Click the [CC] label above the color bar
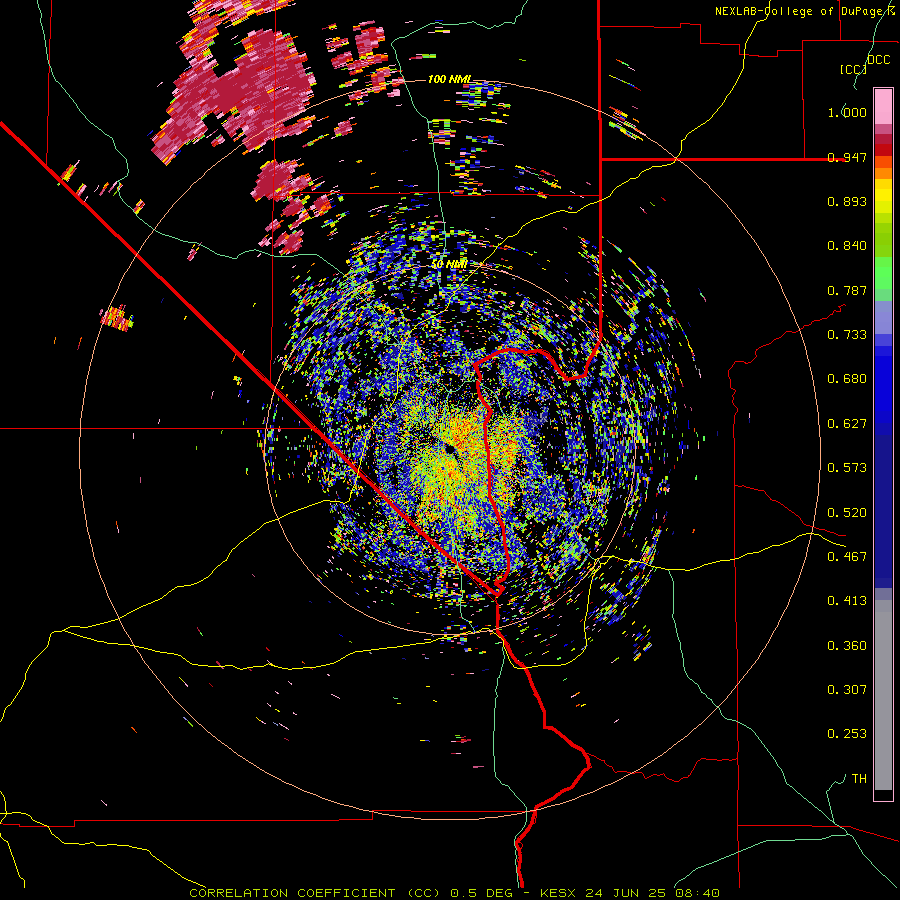 click(853, 69)
